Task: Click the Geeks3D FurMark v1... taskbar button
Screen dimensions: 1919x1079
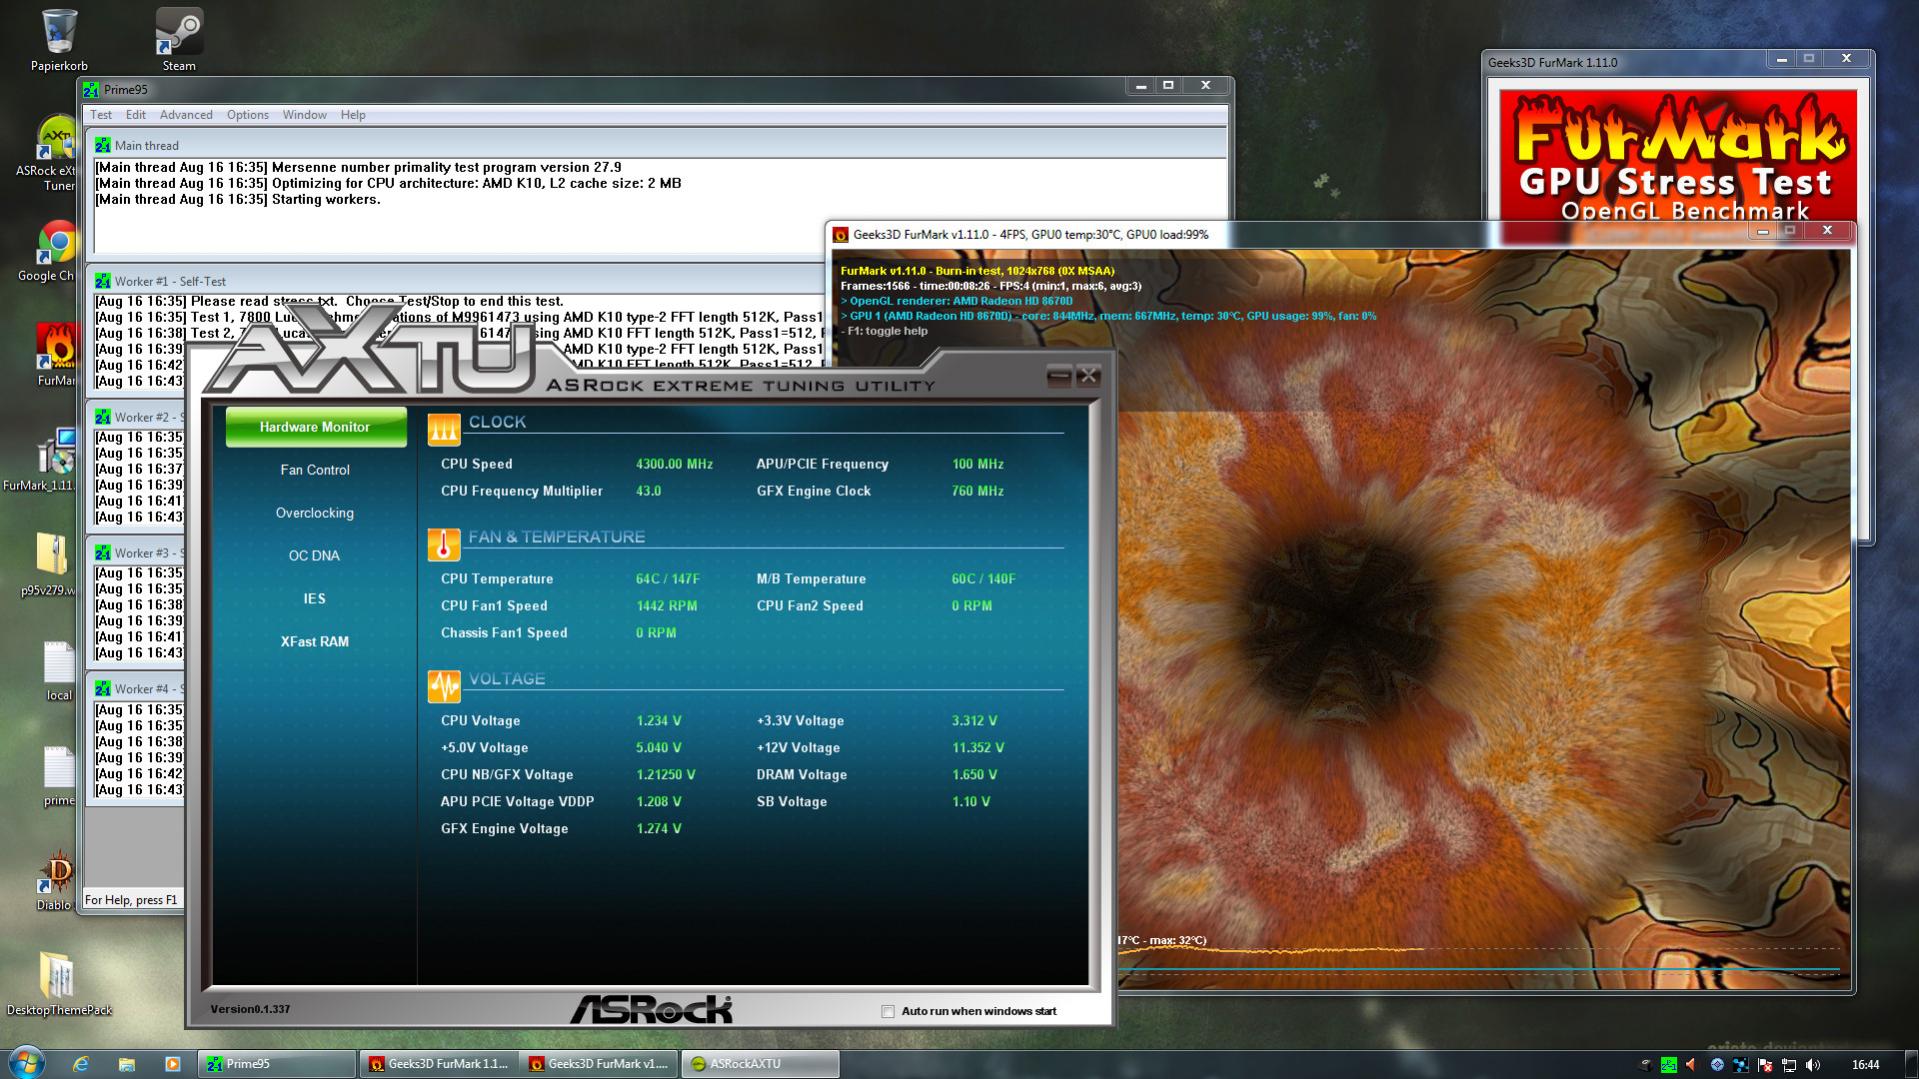Action: tap(600, 1064)
